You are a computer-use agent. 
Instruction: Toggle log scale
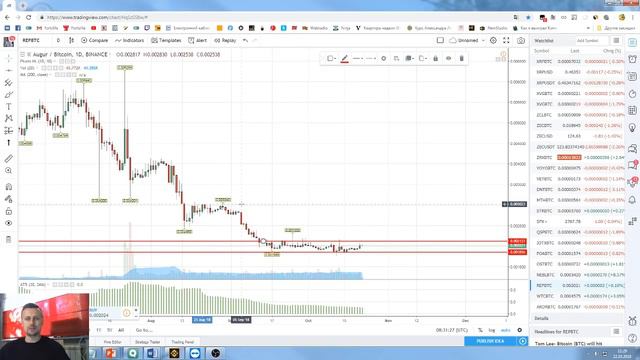tap(492, 330)
